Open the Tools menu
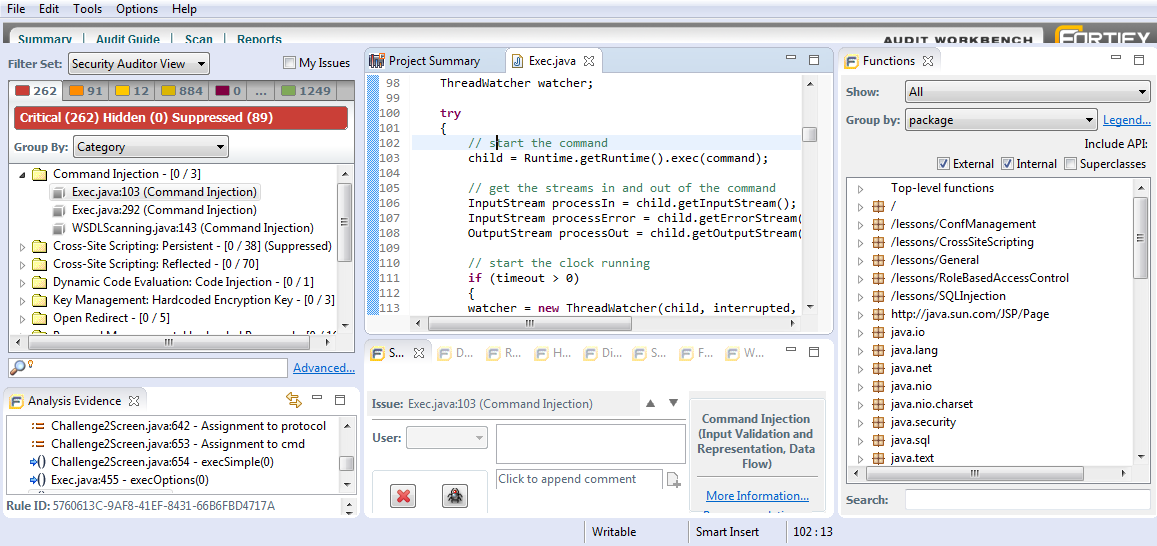This screenshot has width=1157, height=546. (x=88, y=9)
